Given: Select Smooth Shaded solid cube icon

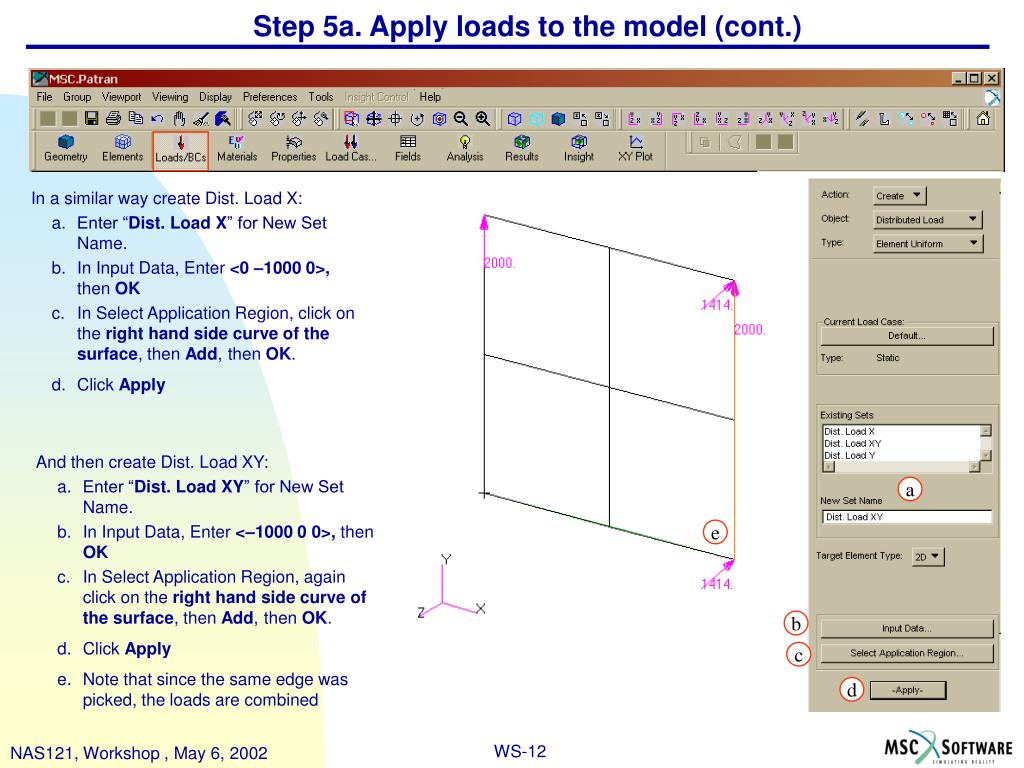Looking at the screenshot, I should tap(558, 118).
